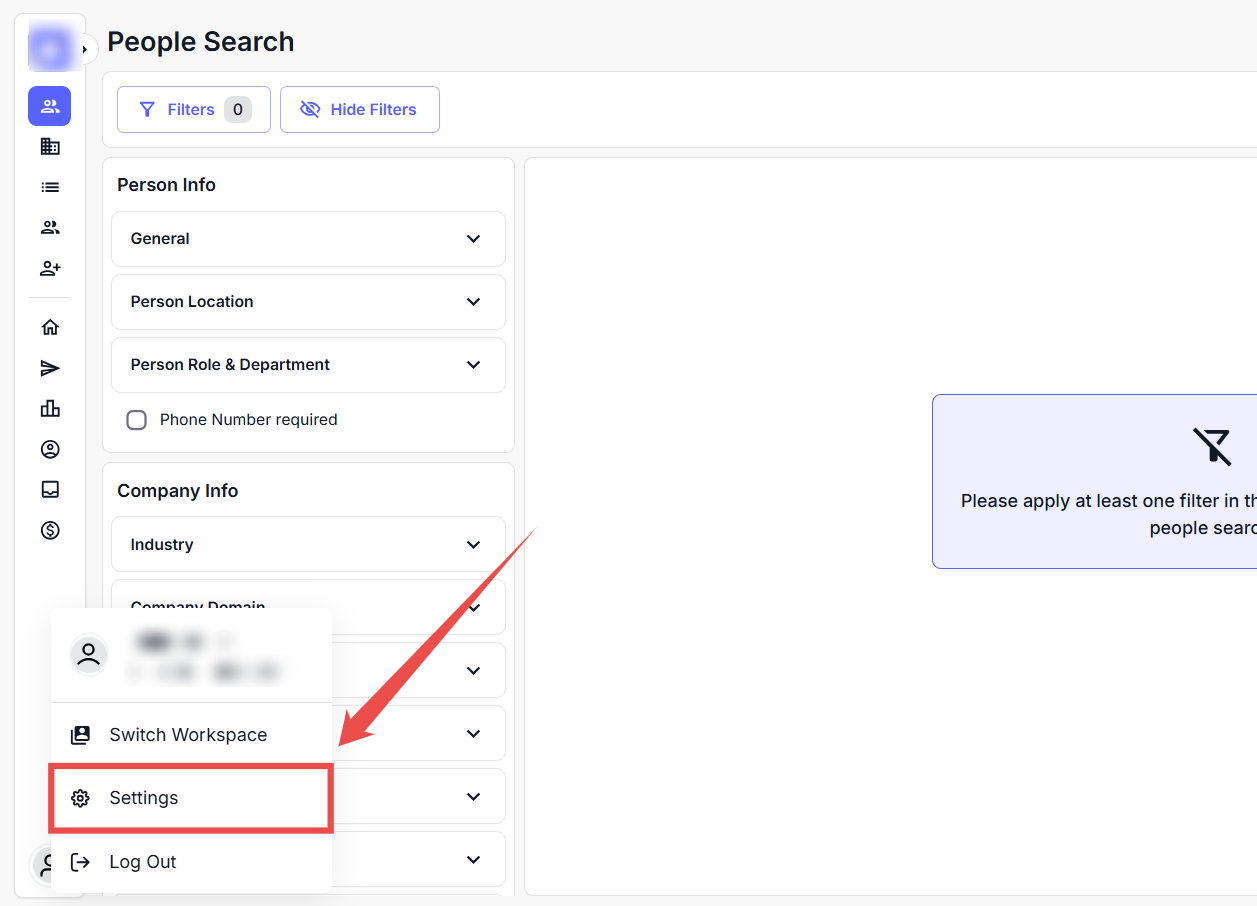
Task: Open the dollar sign billing icon
Action: pos(49,530)
